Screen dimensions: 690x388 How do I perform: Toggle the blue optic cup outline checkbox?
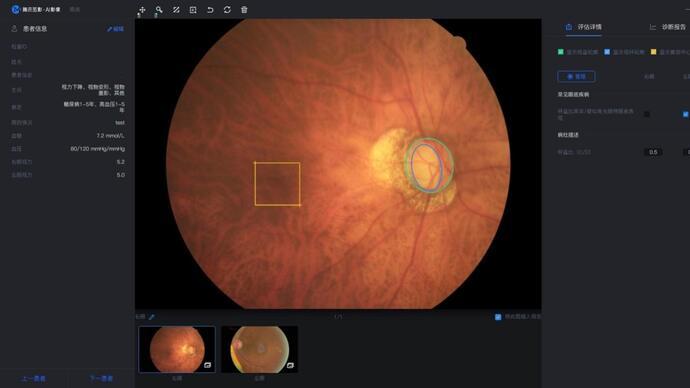[x=607, y=52]
